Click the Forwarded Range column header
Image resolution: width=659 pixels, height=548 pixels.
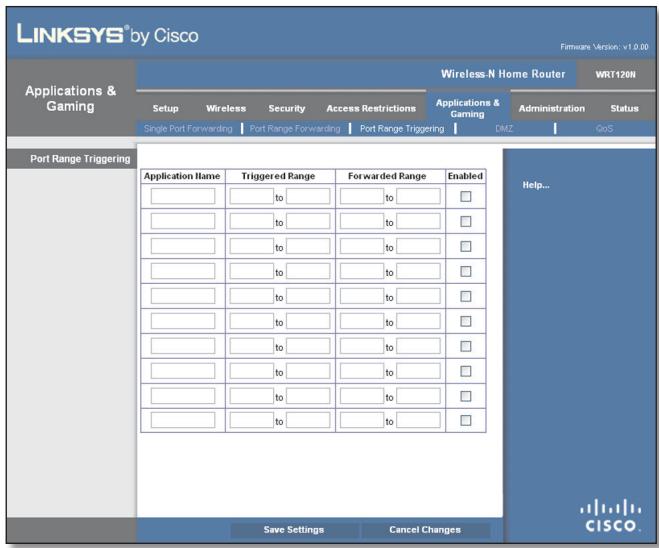(387, 176)
